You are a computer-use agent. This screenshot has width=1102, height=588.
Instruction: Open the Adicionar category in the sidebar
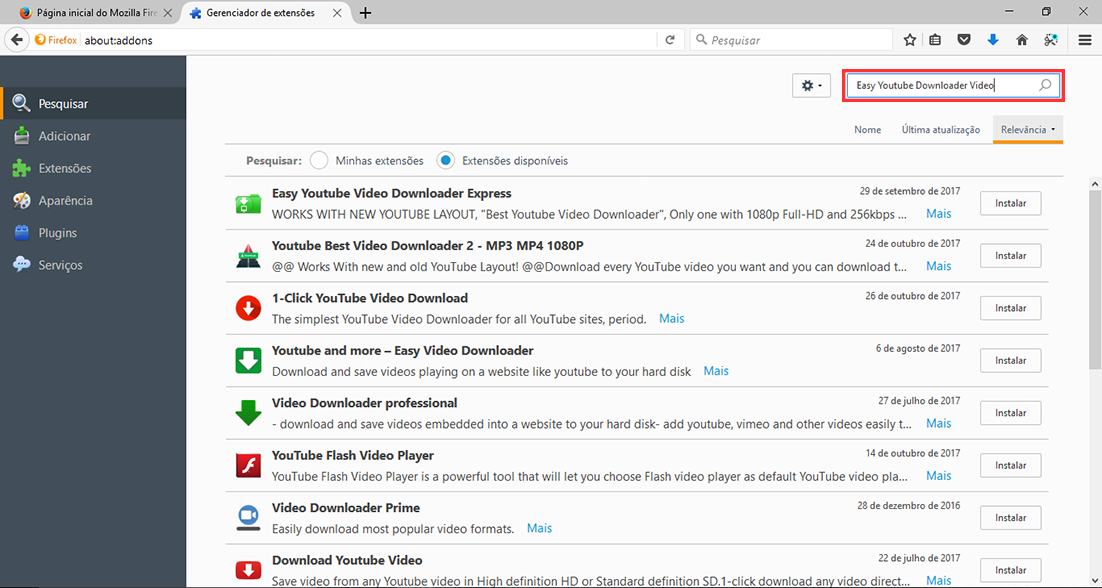point(93,136)
